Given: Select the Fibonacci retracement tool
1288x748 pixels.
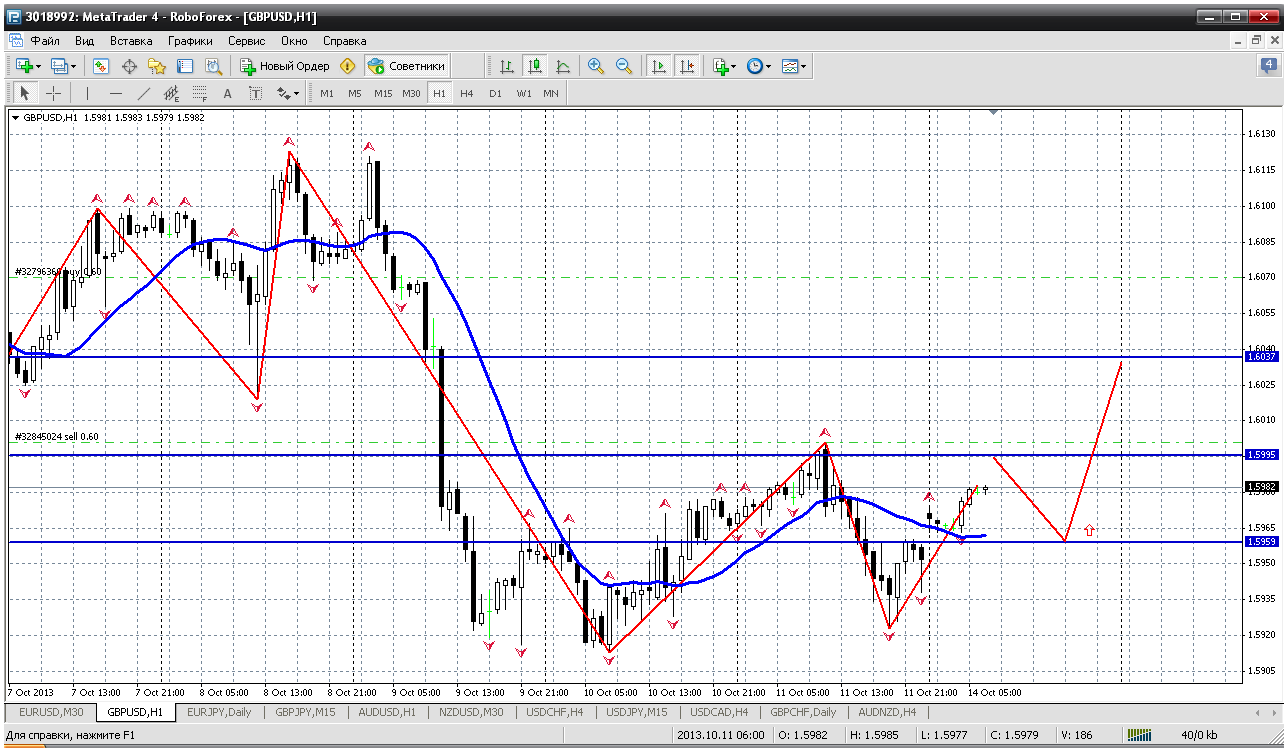Looking at the screenshot, I should 199,93.
